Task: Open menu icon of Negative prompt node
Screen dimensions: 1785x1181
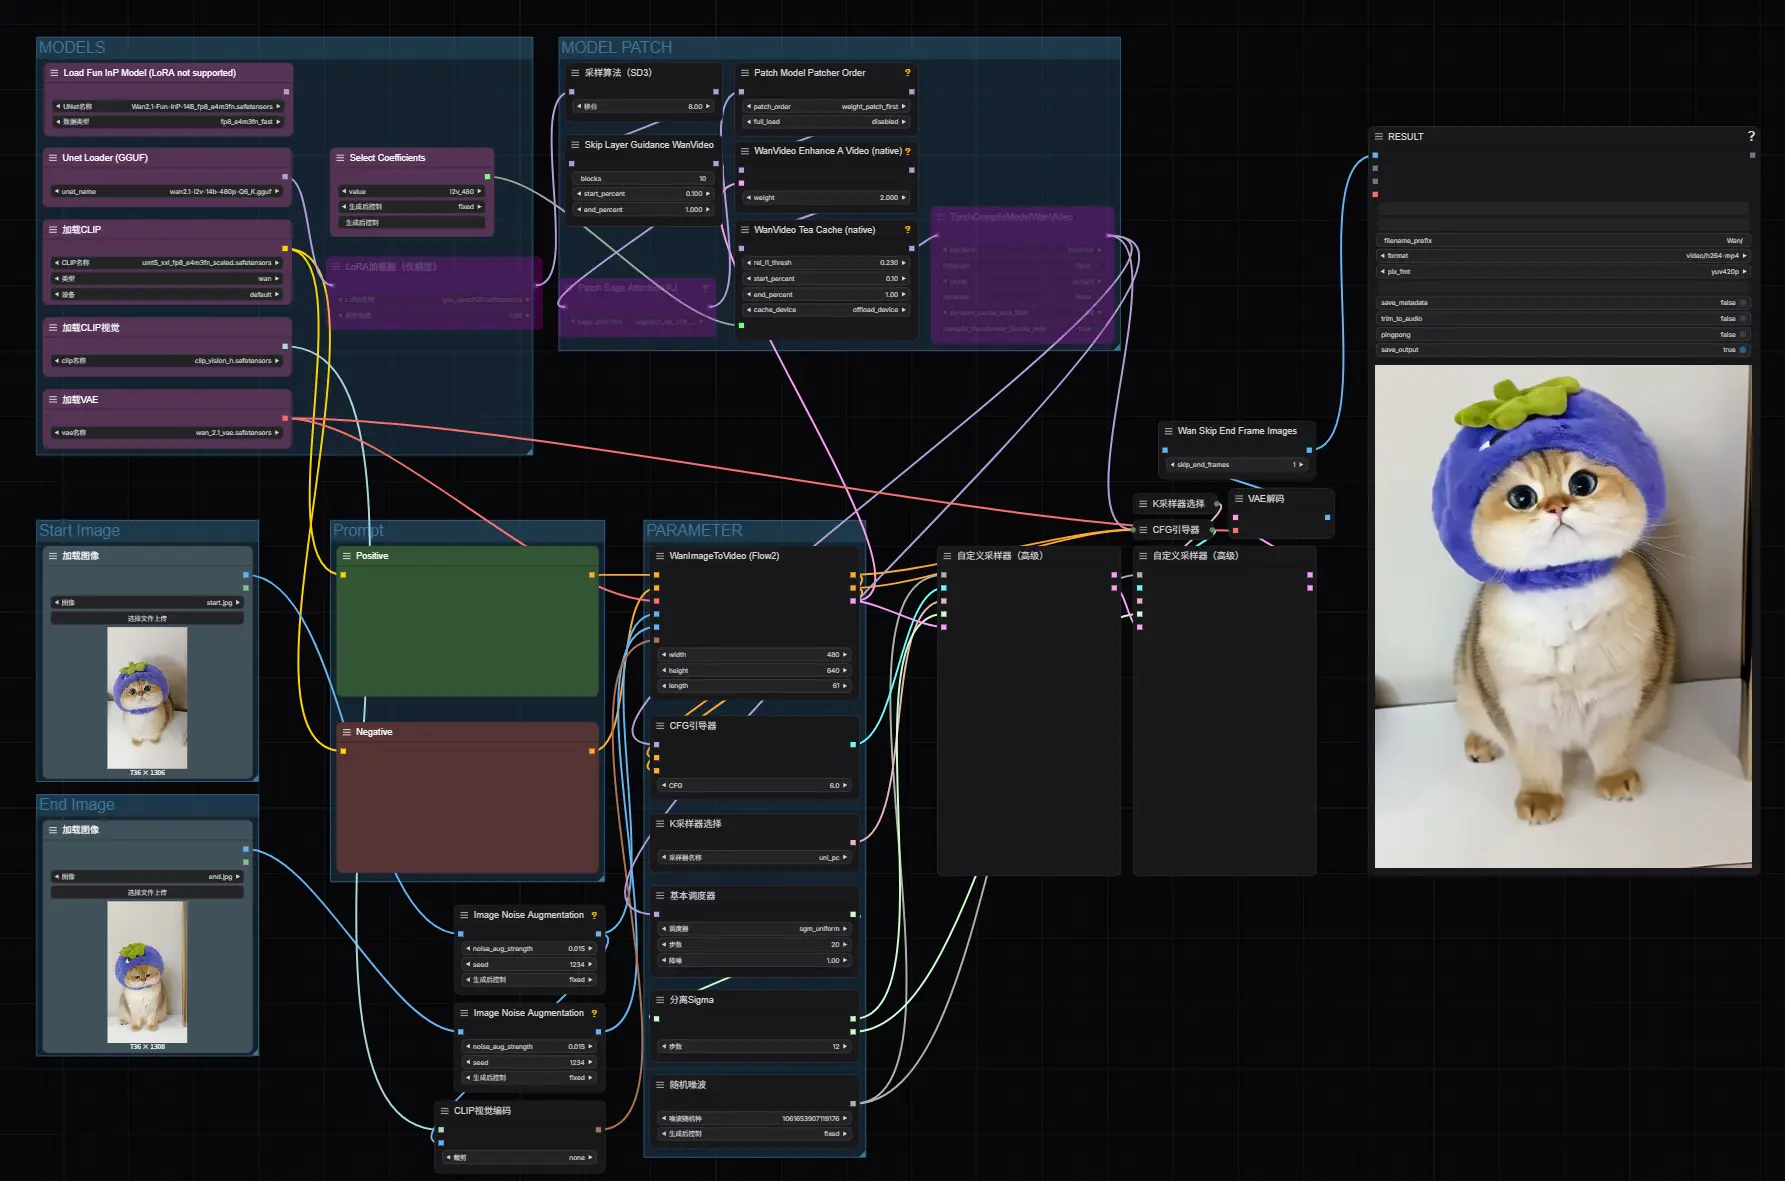Action: coord(347,732)
